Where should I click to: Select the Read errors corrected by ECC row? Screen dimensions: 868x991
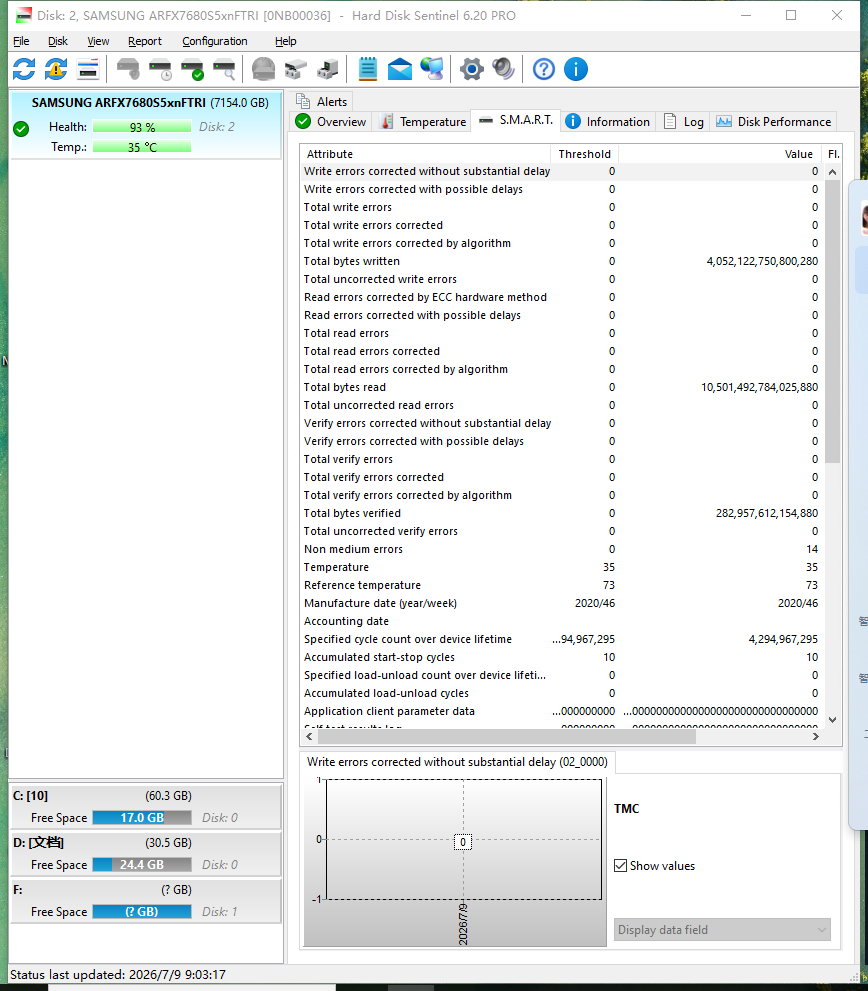pos(561,297)
